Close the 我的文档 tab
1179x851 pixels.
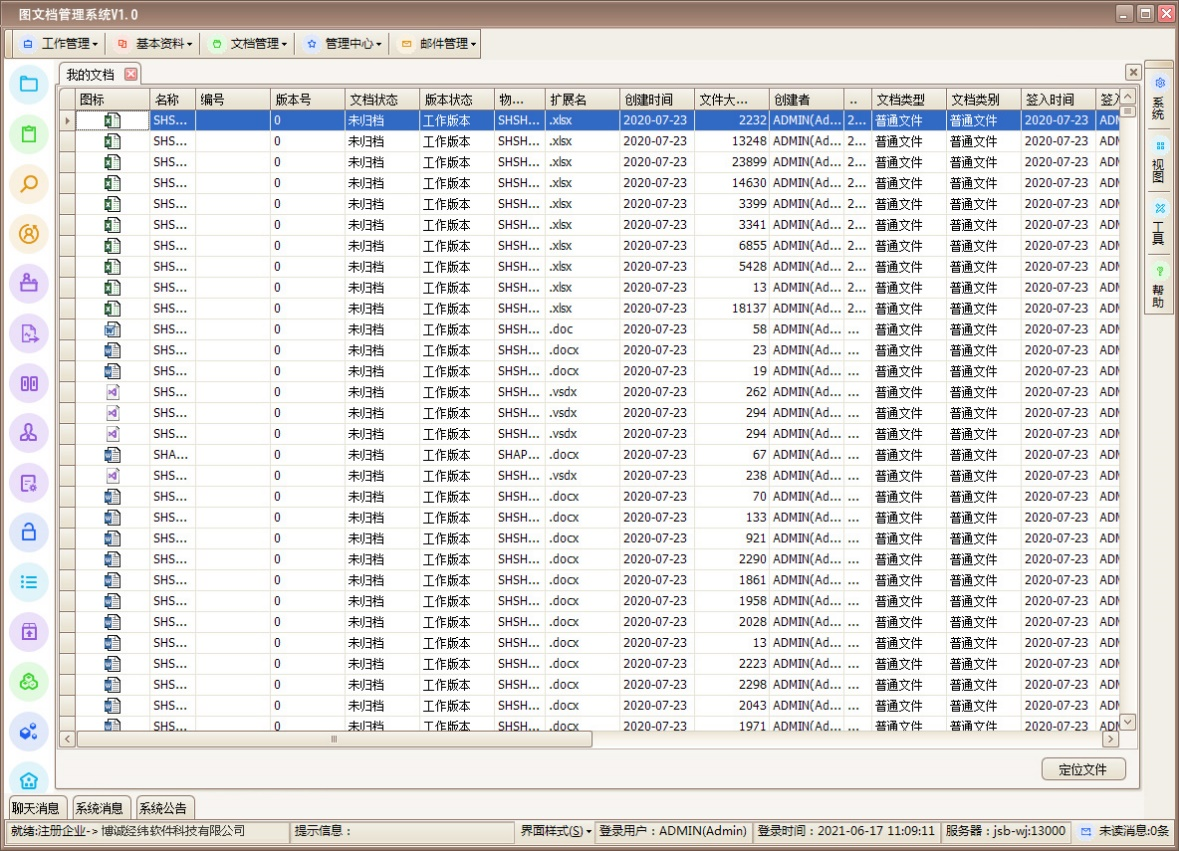131,75
